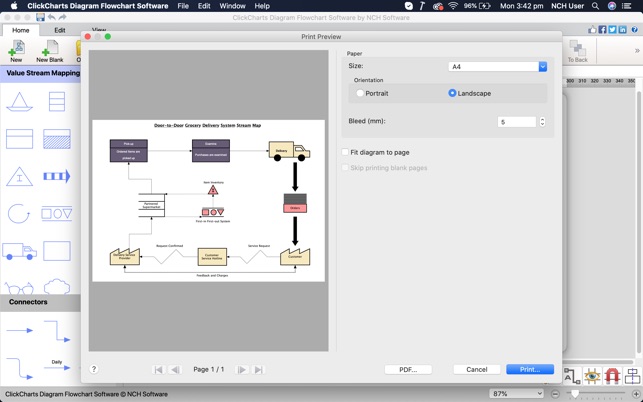The width and height of the screenshot is (643, 402).
Task: Go to the next preview page
Action: tap(242, 370)
